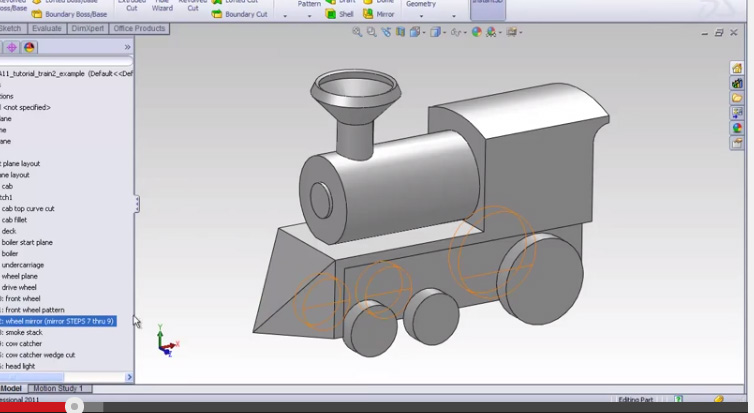
Task: Click the Apply Scene icon
Action: [491, 32]
